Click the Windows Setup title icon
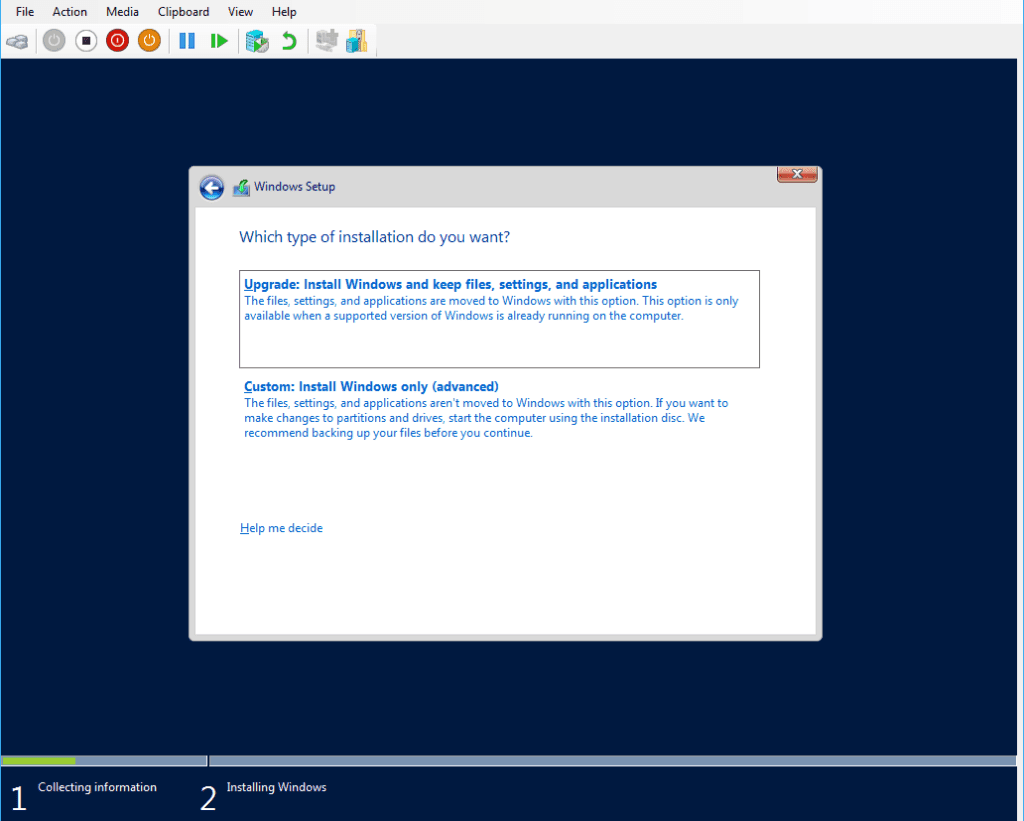 click(242, 188)
